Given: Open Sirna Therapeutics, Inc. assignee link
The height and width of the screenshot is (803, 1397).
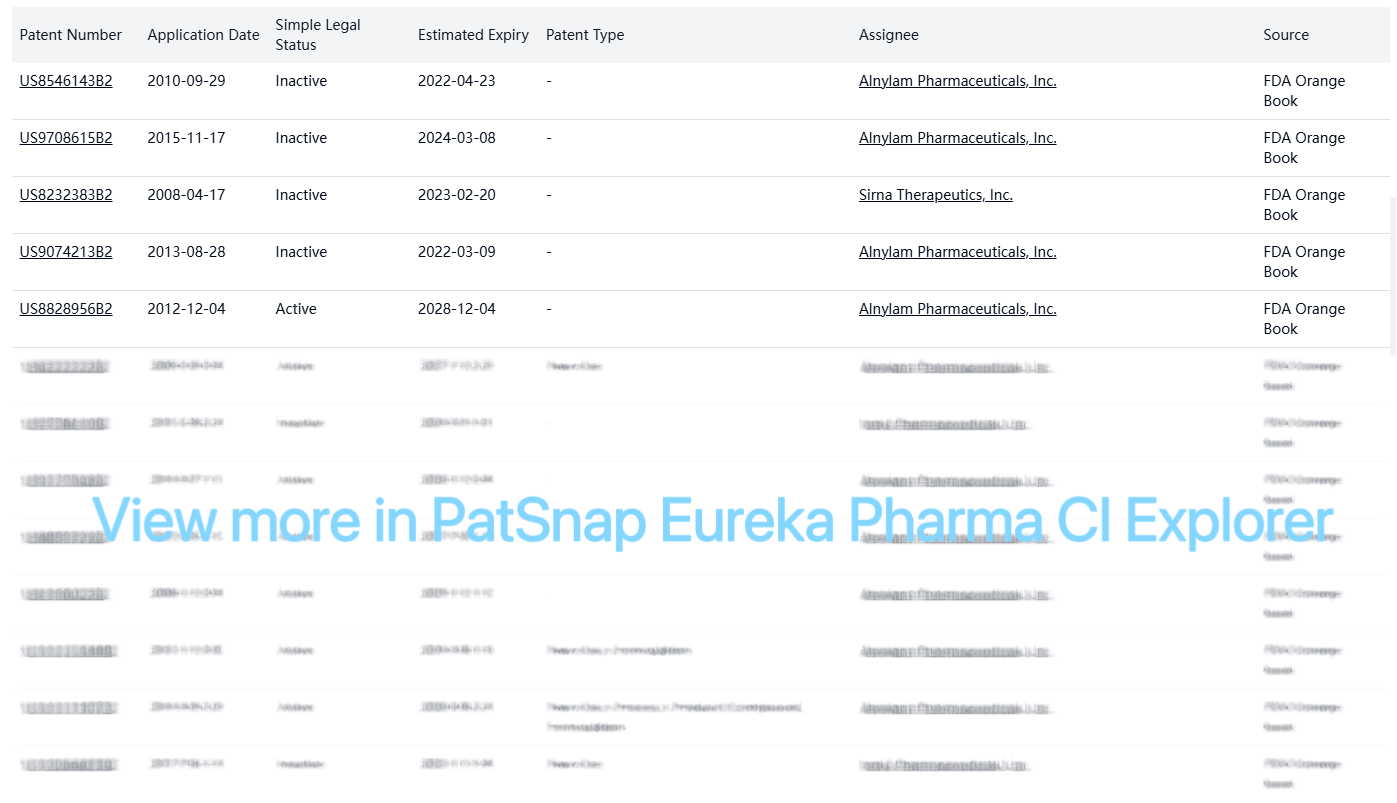Looking at the screenshot, I should pyautogui.click(x=935, y=195).
